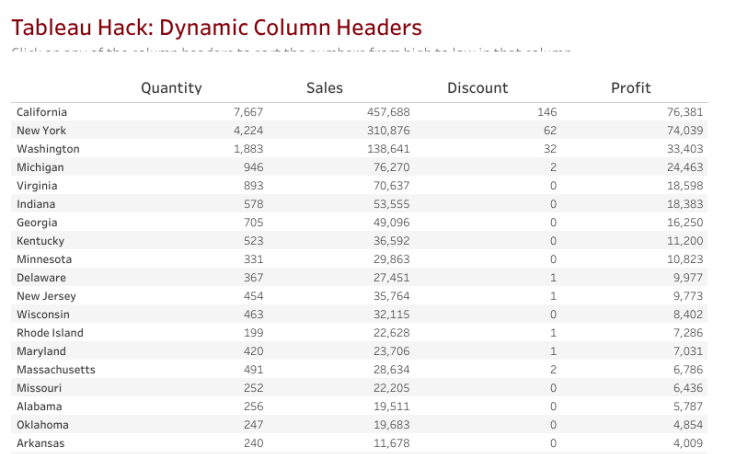Select the California row label
This screenshot has height=454, width=736.
coord(42,112)
